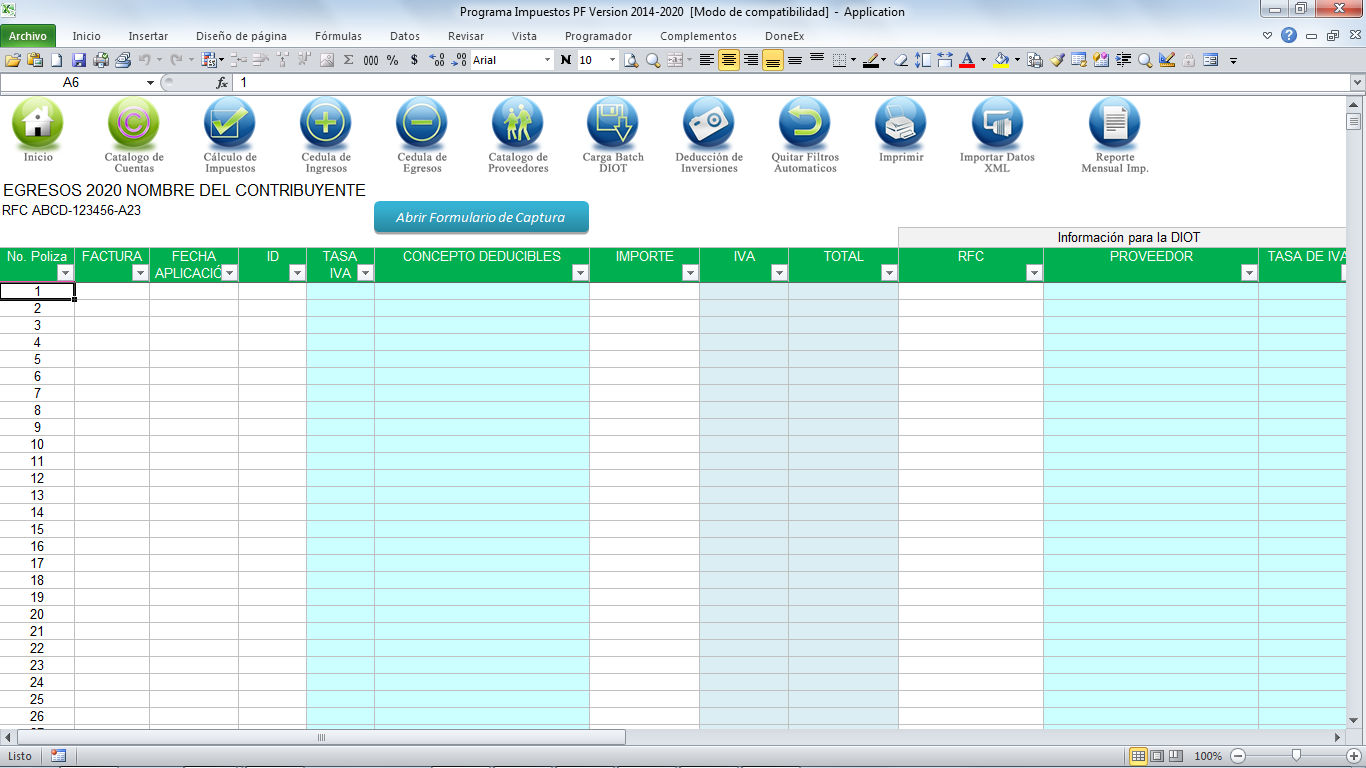The image size is (1366, 768).
Task: Click the eraser clear icon
Action: 901,60
